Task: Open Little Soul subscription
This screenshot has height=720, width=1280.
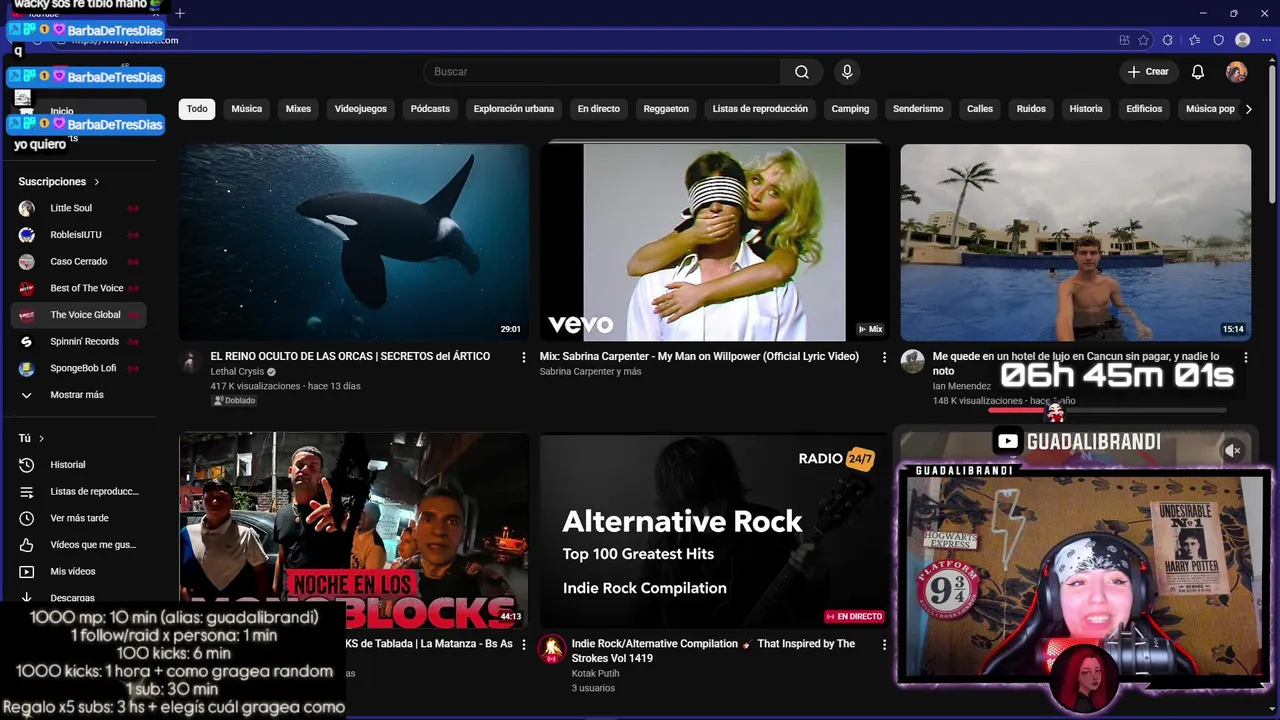Action: (78, 208)
